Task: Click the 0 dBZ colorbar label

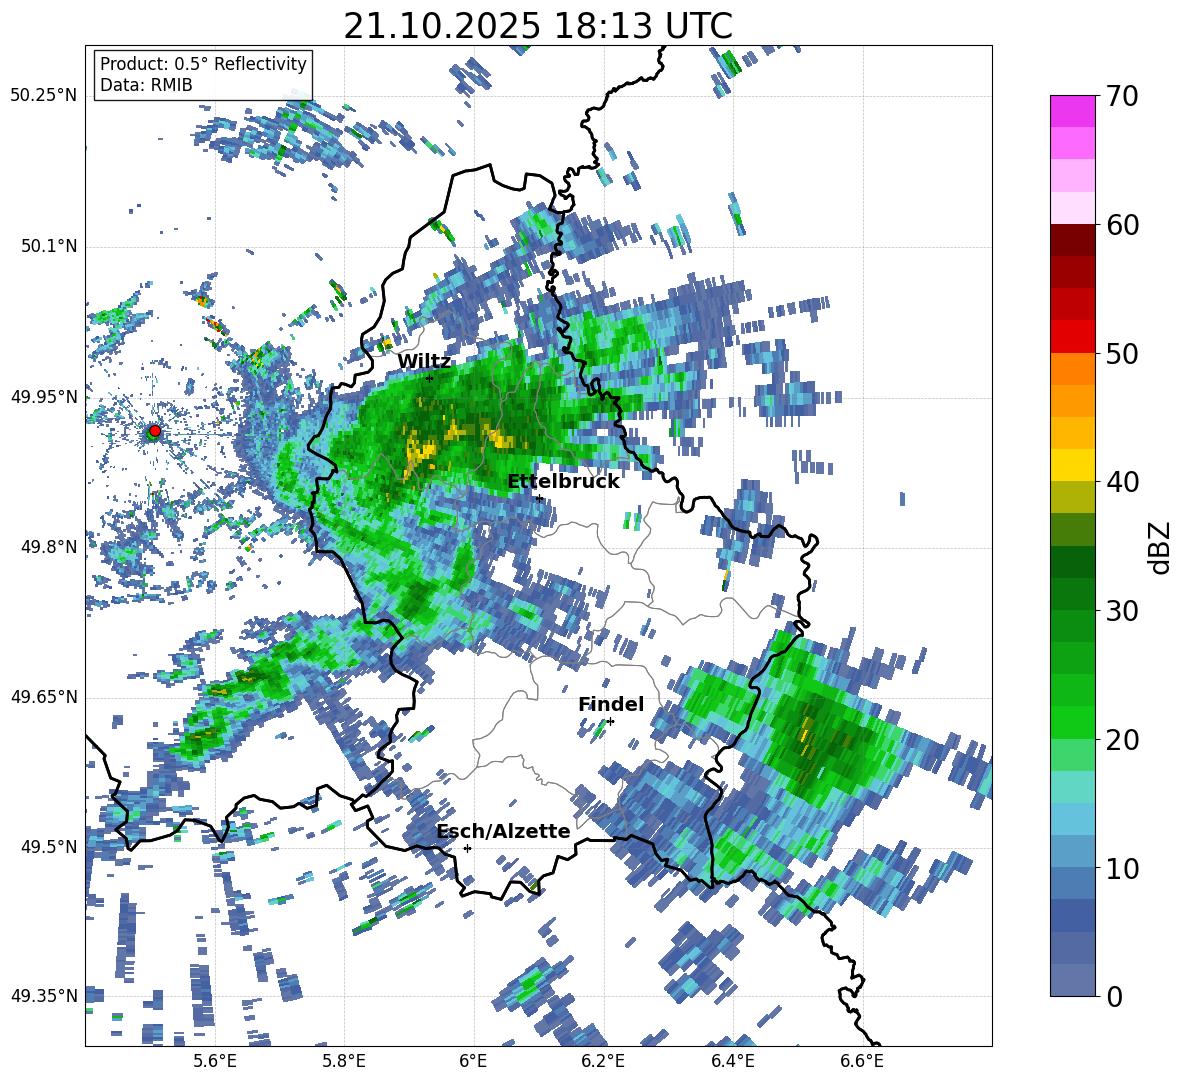Action: pyautogui.click(x=1114, y=996)
